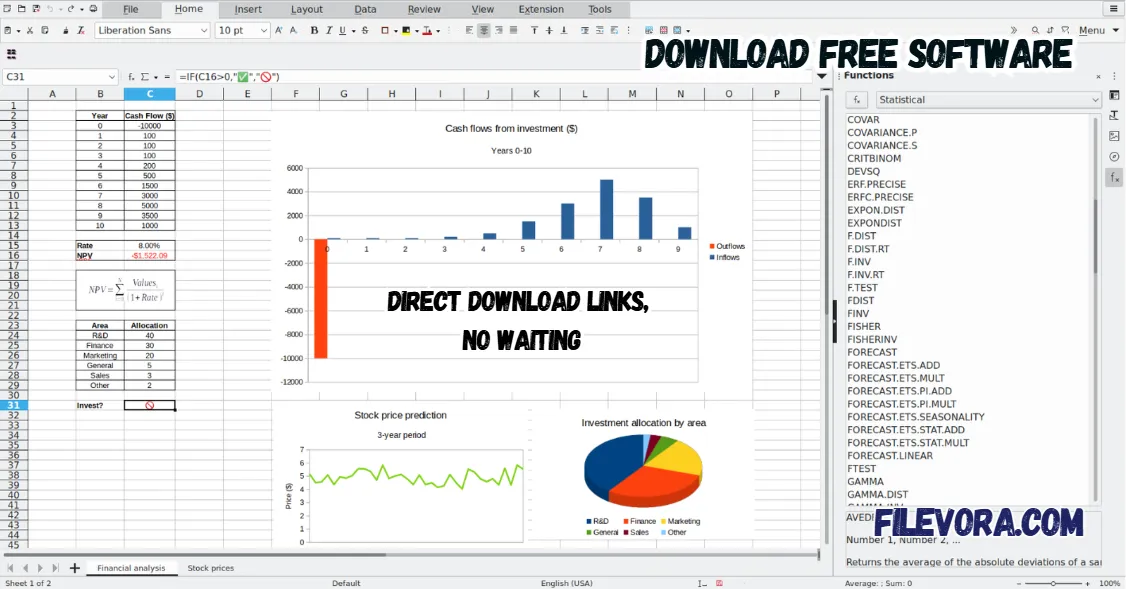Click the Print icon in the toolbar
This screenshot has height=589, width=1126.
tap(93, 8)
